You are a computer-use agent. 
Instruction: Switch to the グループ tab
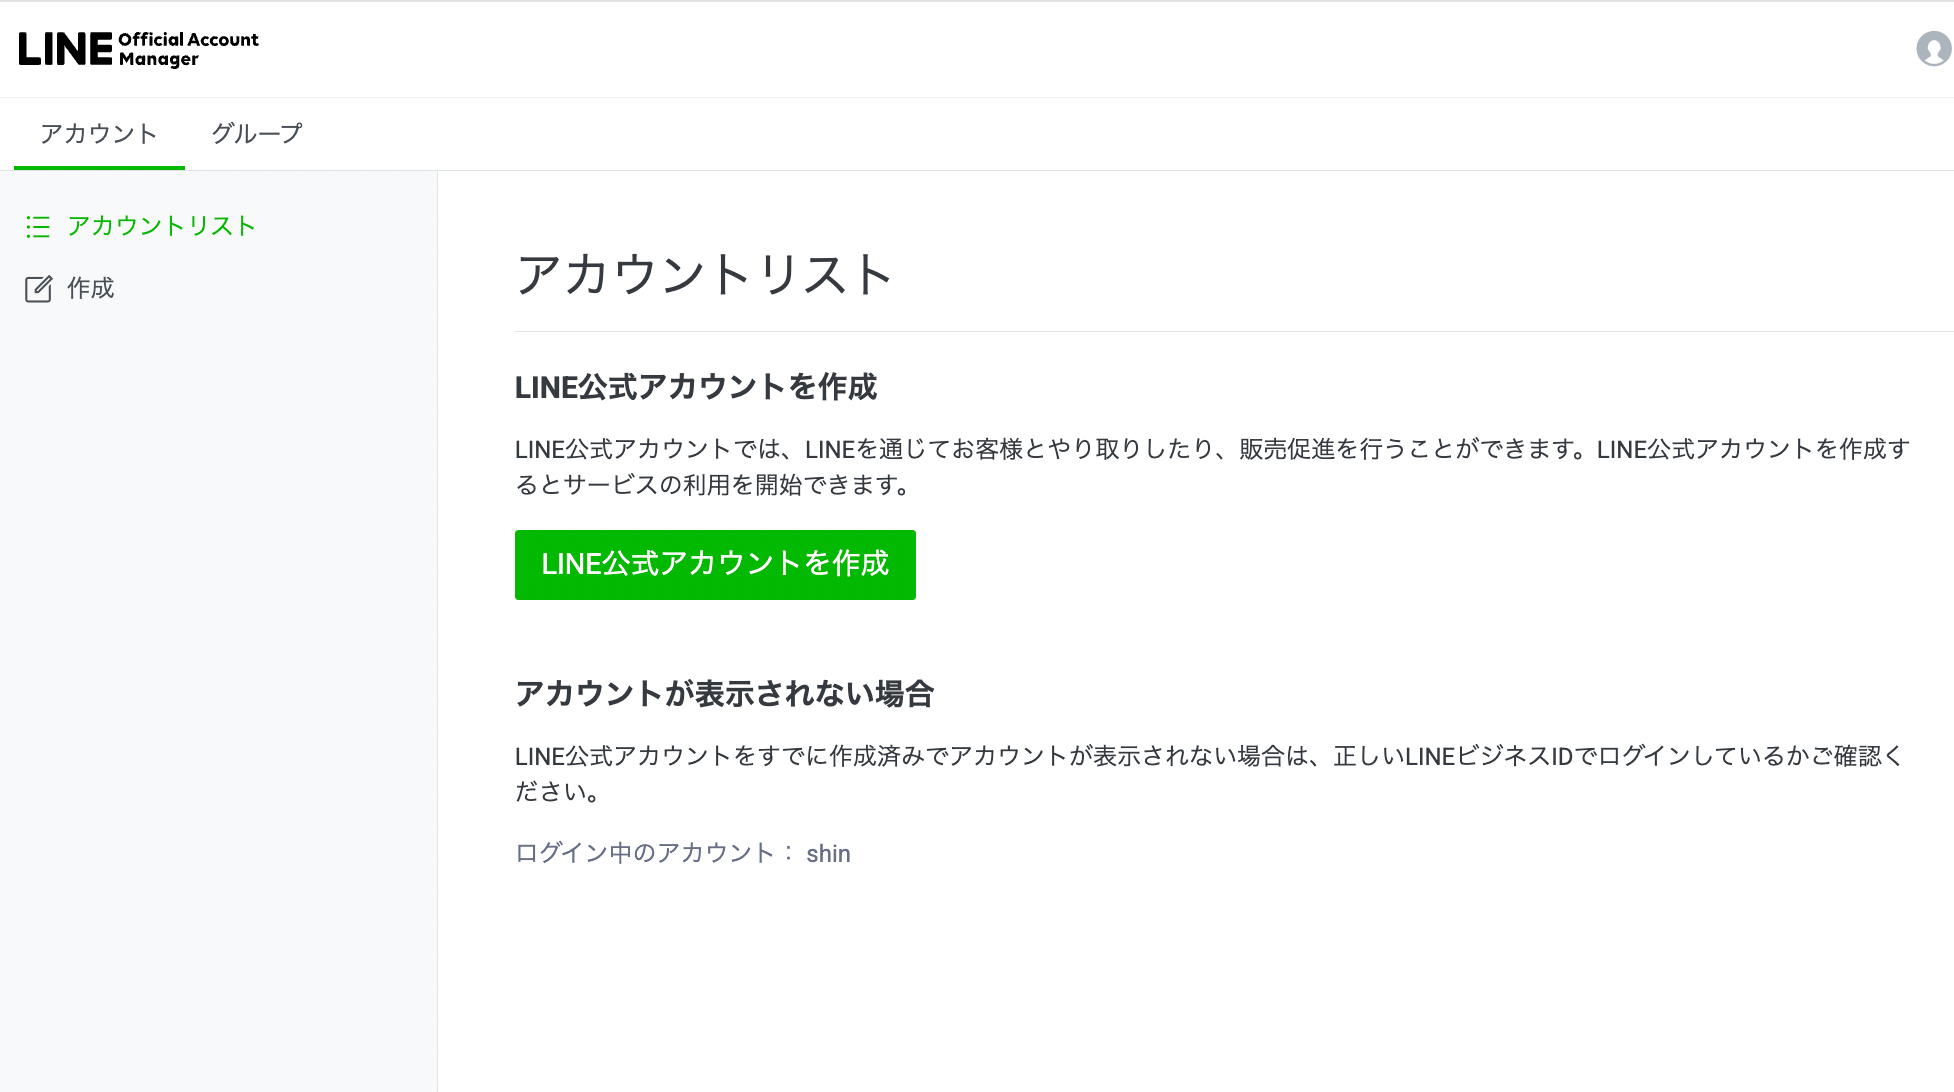(256, 134)
